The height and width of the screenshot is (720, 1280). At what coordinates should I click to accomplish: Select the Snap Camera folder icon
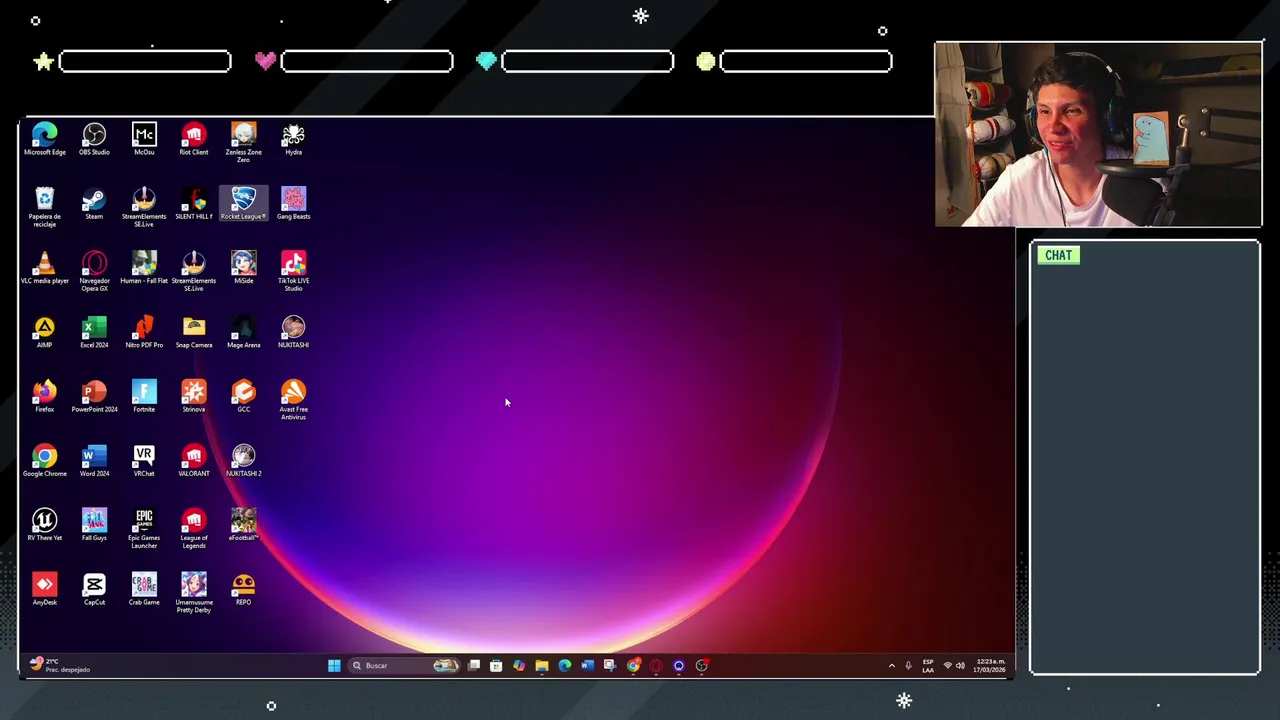click(194, 332)
